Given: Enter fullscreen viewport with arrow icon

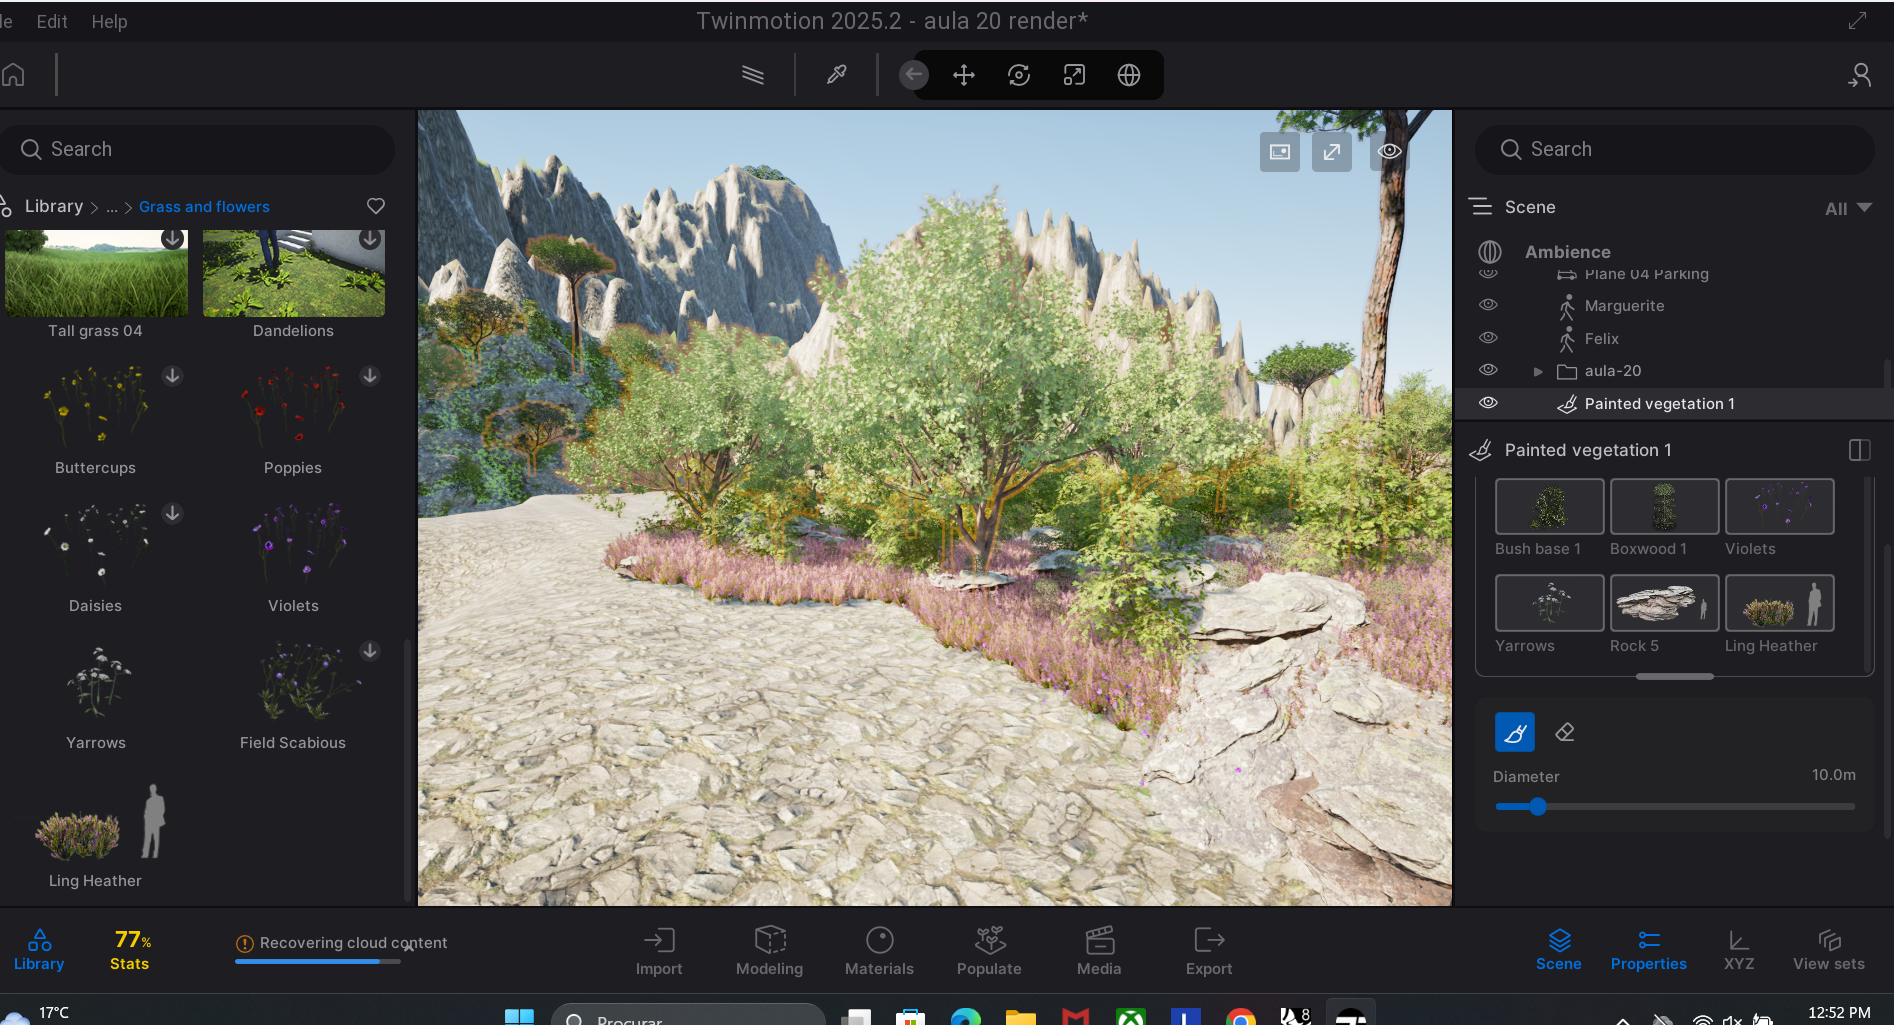Looking at the screenshot, I should 1332,152.
